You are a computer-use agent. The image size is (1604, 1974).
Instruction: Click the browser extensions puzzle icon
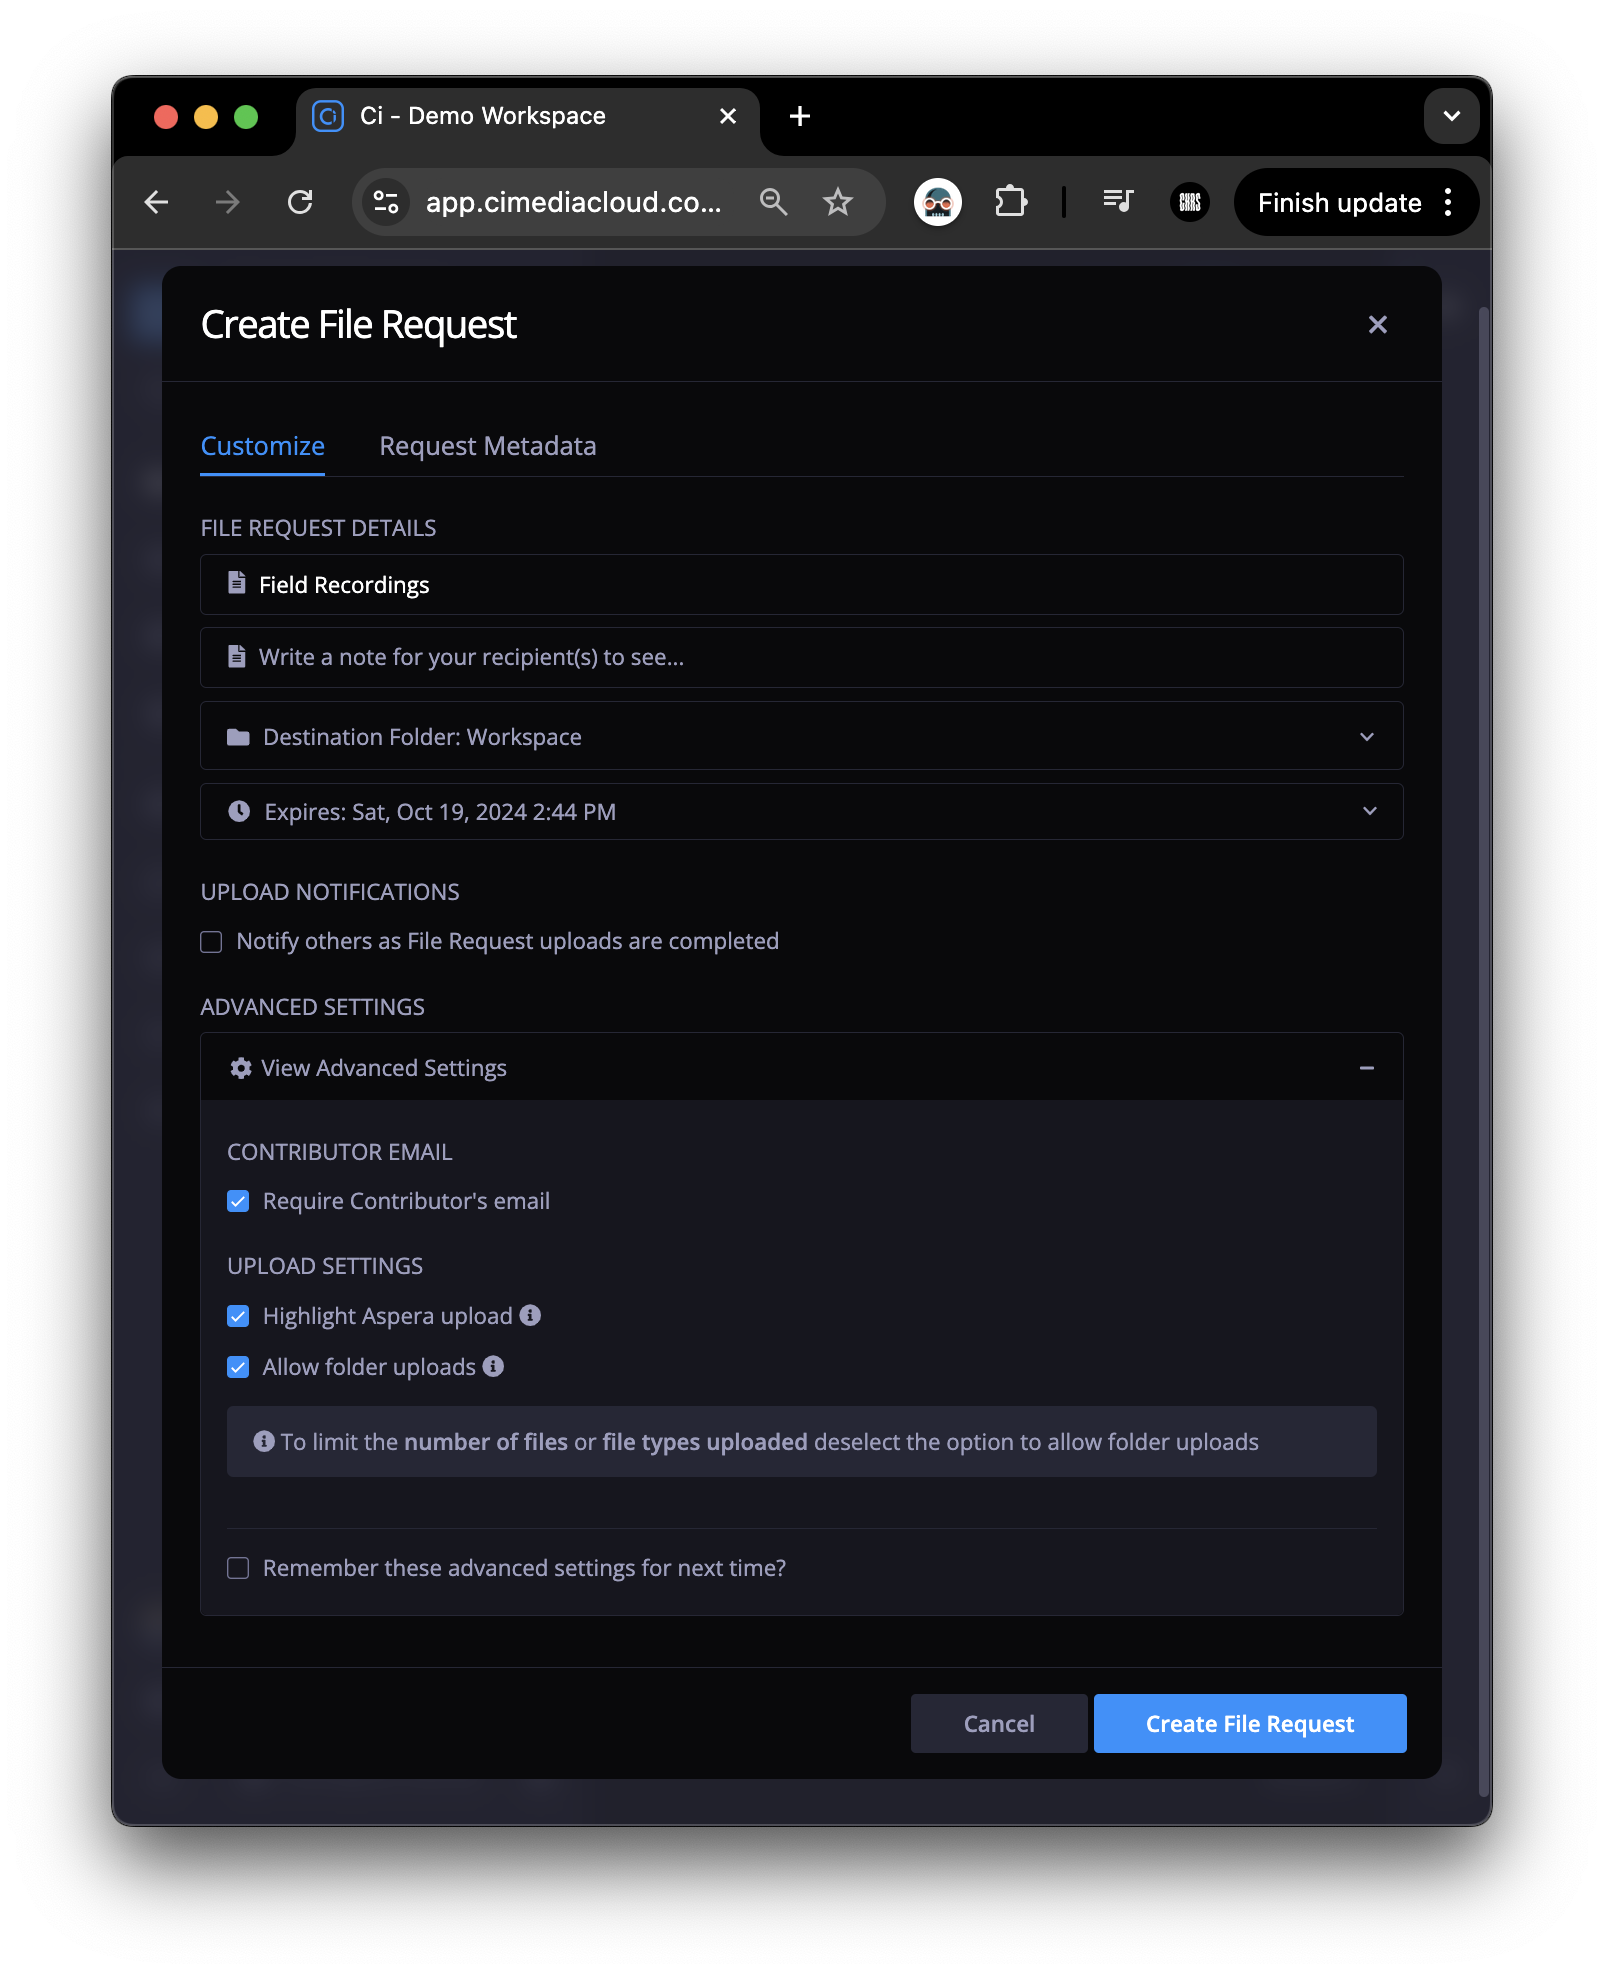pos(1011,202)
